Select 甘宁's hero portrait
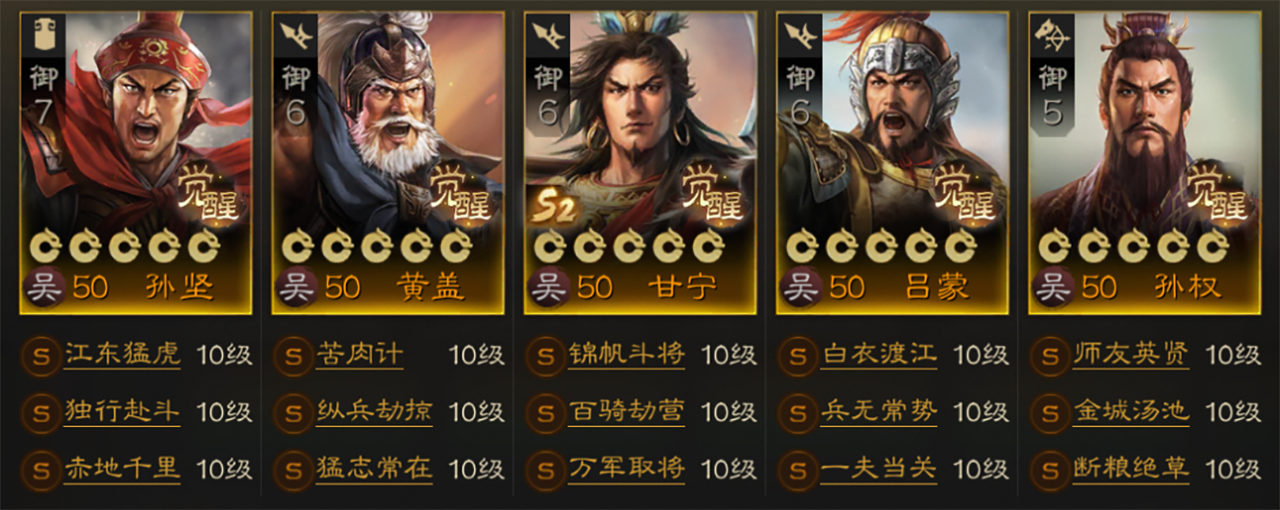The image size is (1280, 510). pos(639,162)
